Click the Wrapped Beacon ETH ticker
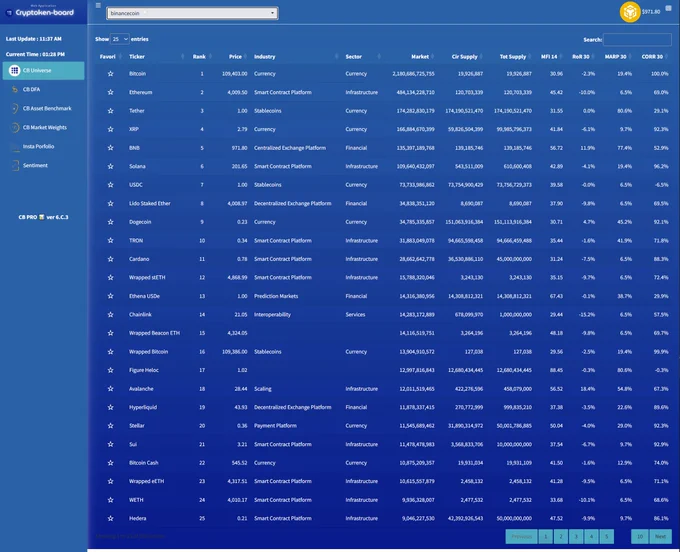 click(x=154, y=333)
